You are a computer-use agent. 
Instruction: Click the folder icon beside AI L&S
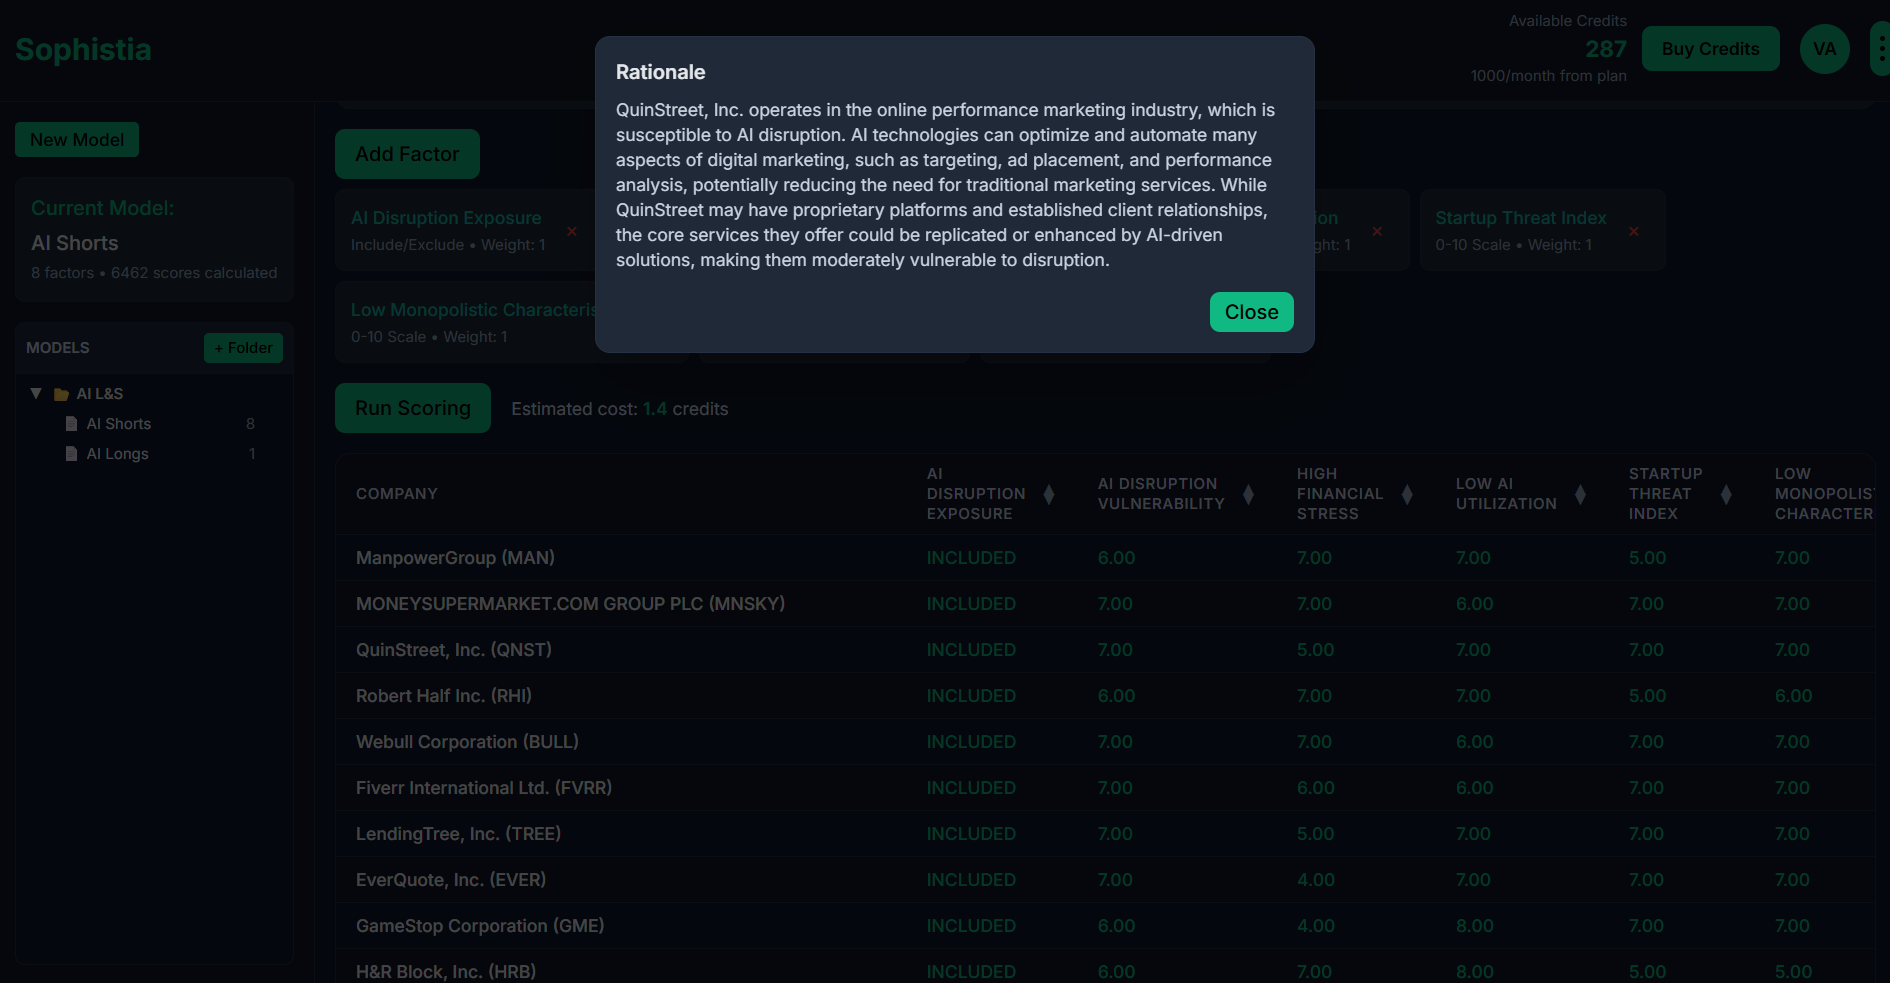coord(62,393)
